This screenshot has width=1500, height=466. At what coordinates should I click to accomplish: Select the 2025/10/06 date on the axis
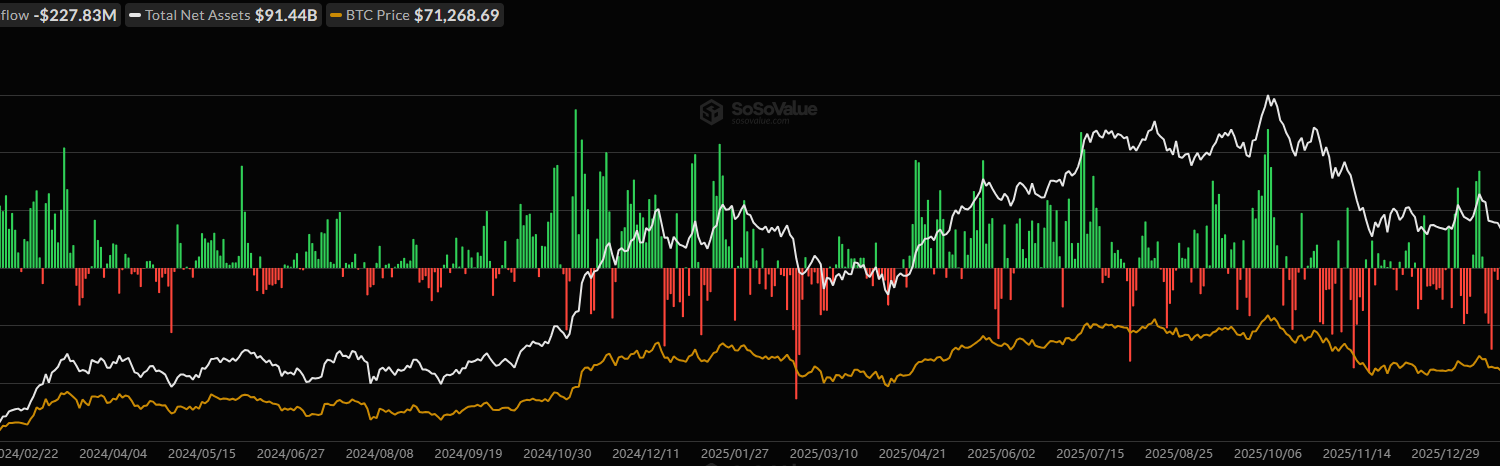click(1266, 452)
